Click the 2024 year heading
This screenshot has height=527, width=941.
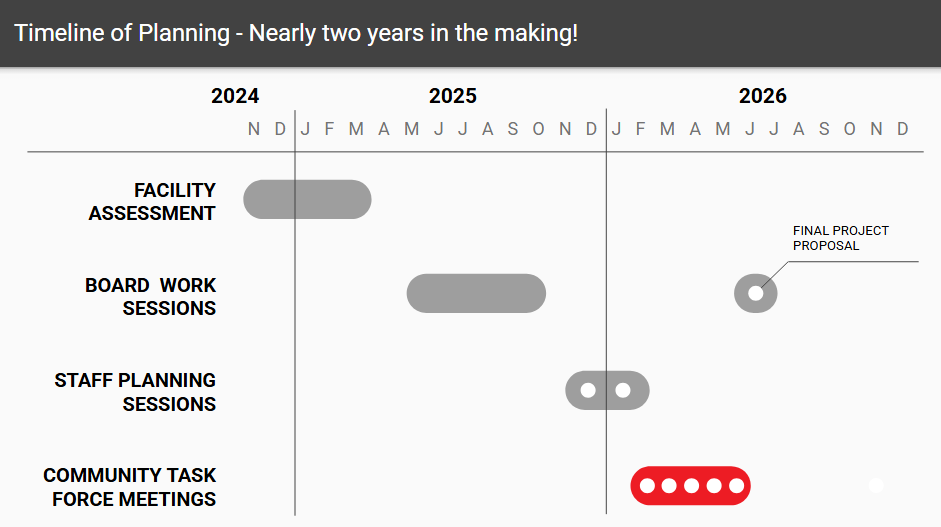click(x=235, y=96)
